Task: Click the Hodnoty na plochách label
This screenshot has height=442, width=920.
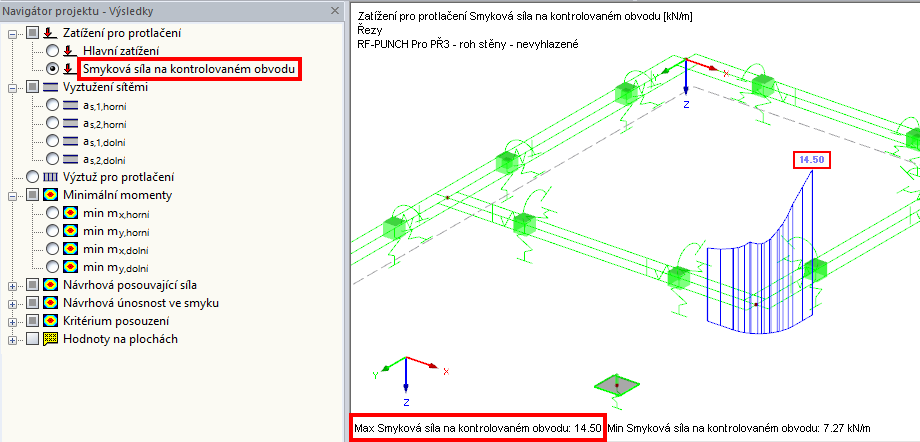Action: pyautogui.click(x=120, y=339)
